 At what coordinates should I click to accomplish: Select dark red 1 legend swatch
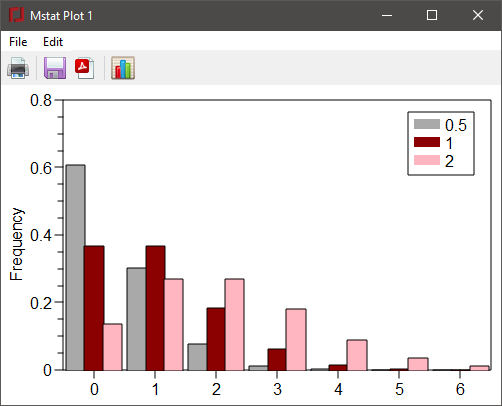pyautogui.click(x=427, y=142)
